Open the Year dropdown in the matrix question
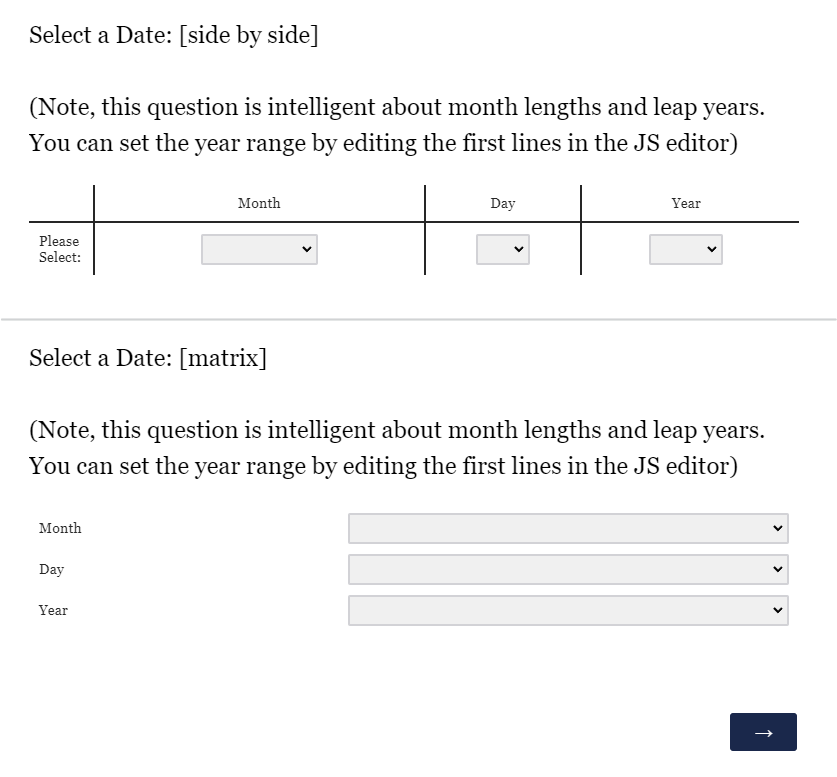The height and width of the screenshot is (777, 837). pyautogui.click(x=568, y=610)
